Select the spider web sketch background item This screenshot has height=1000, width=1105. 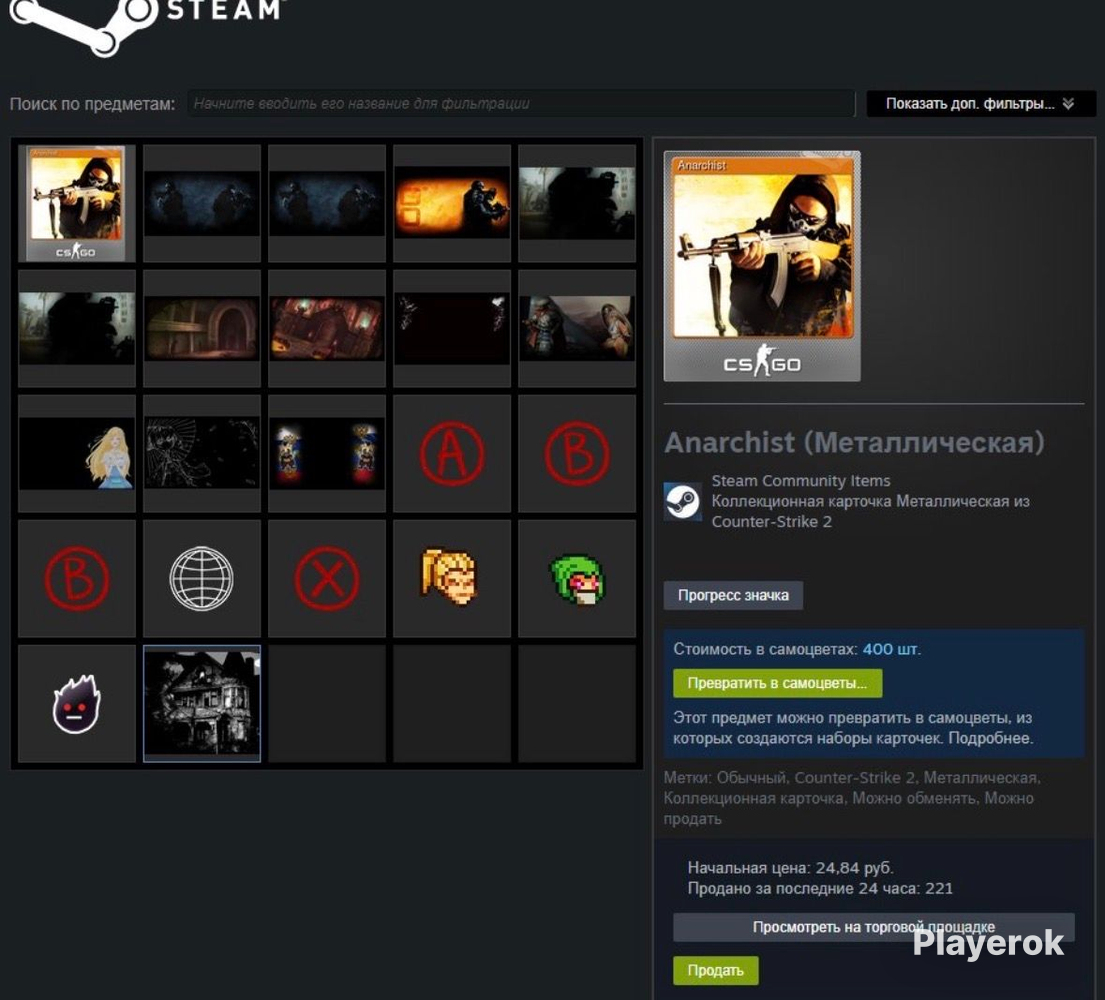pyautogui.click(x=202, y=453)
